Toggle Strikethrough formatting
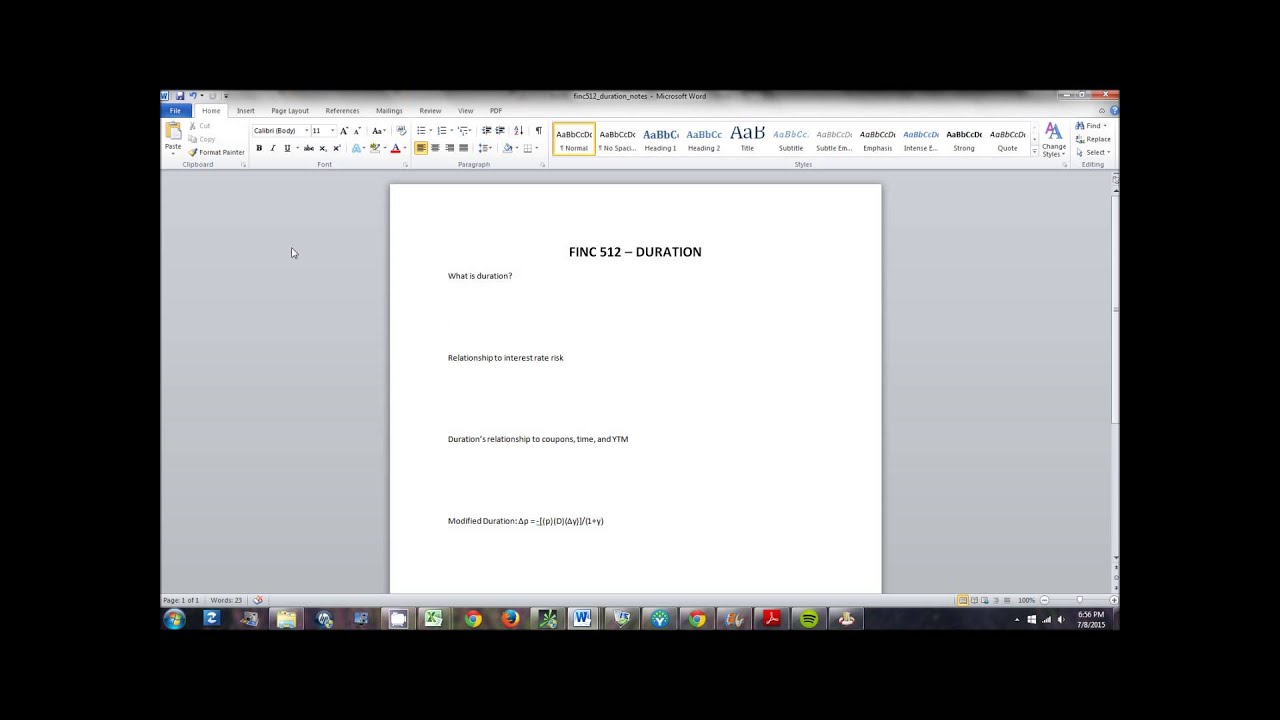This screenshot has width=1280, height=720. [x=308, y=148]
